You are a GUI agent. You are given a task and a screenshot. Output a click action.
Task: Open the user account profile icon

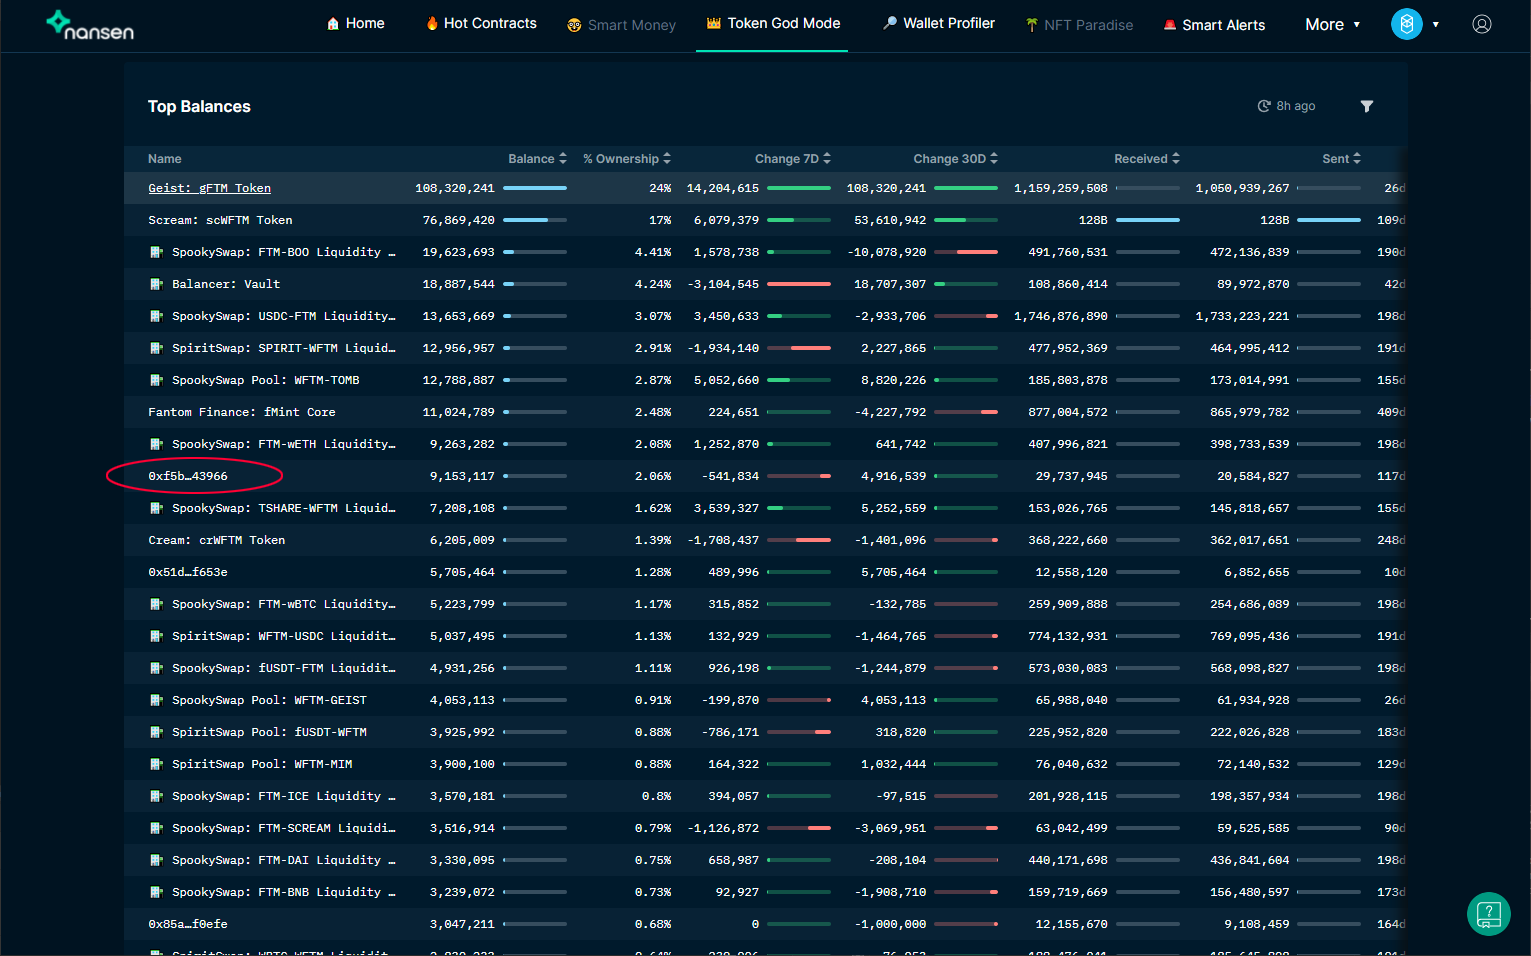1482,24
